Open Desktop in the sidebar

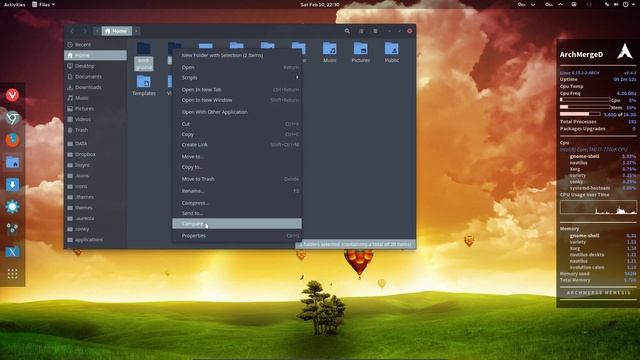point(96,66)
